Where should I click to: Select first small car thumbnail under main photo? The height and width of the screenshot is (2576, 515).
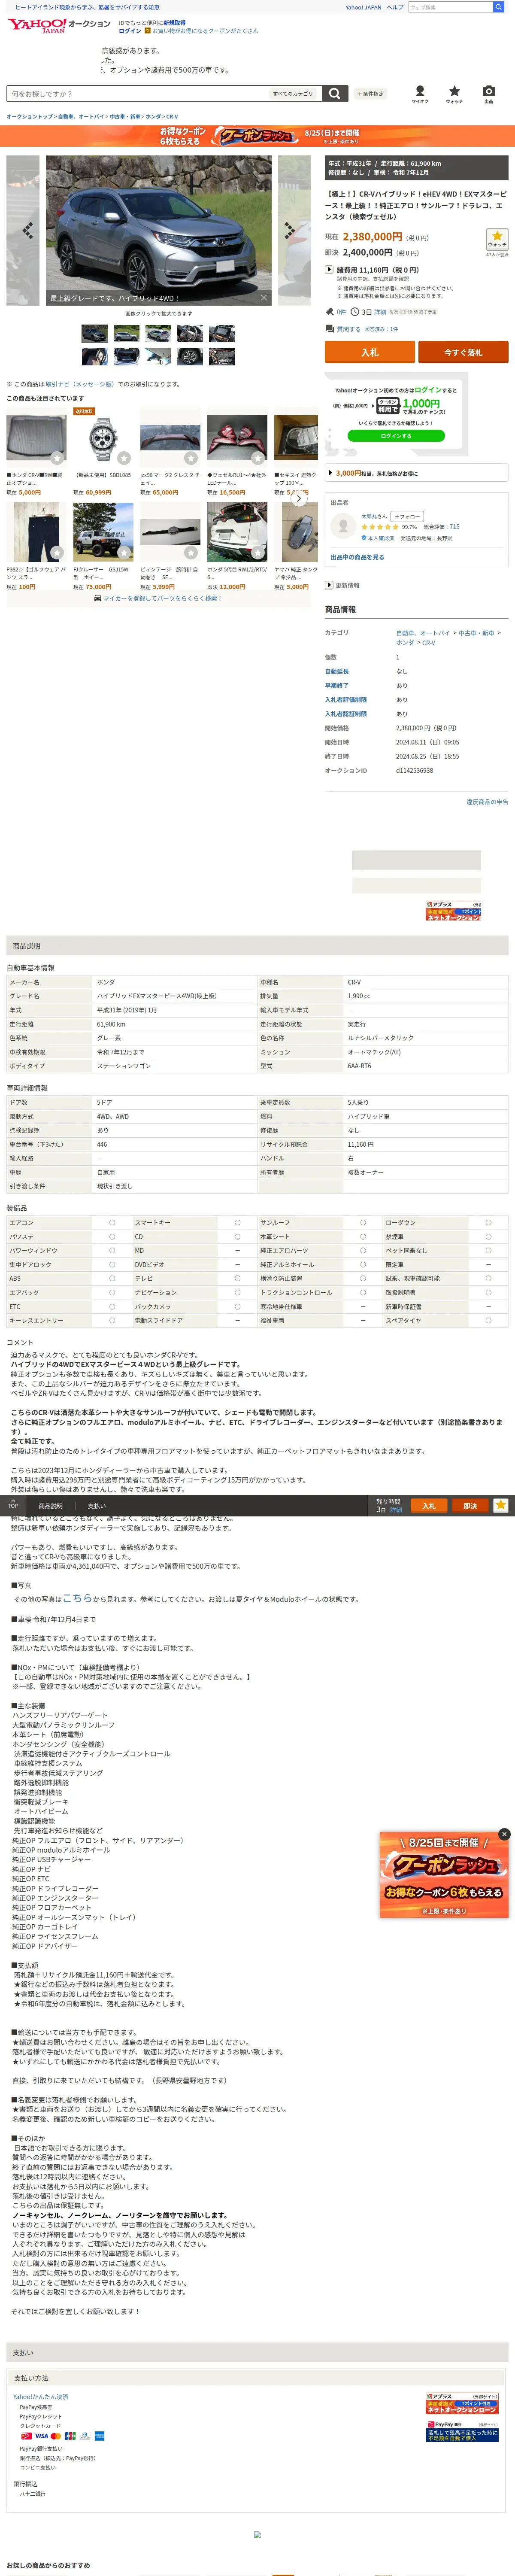click(94, 333)
